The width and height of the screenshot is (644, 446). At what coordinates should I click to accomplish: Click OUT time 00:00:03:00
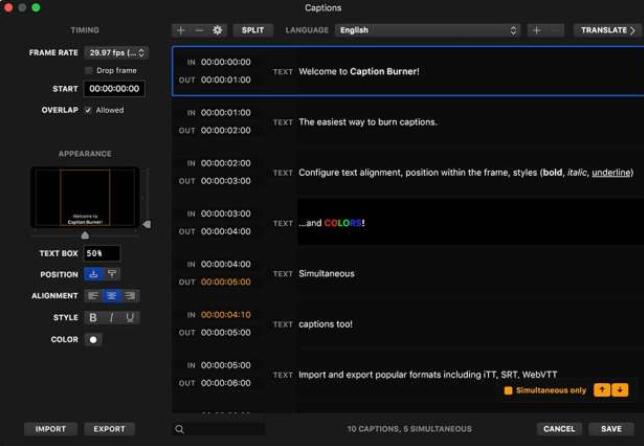click(226, 181)
